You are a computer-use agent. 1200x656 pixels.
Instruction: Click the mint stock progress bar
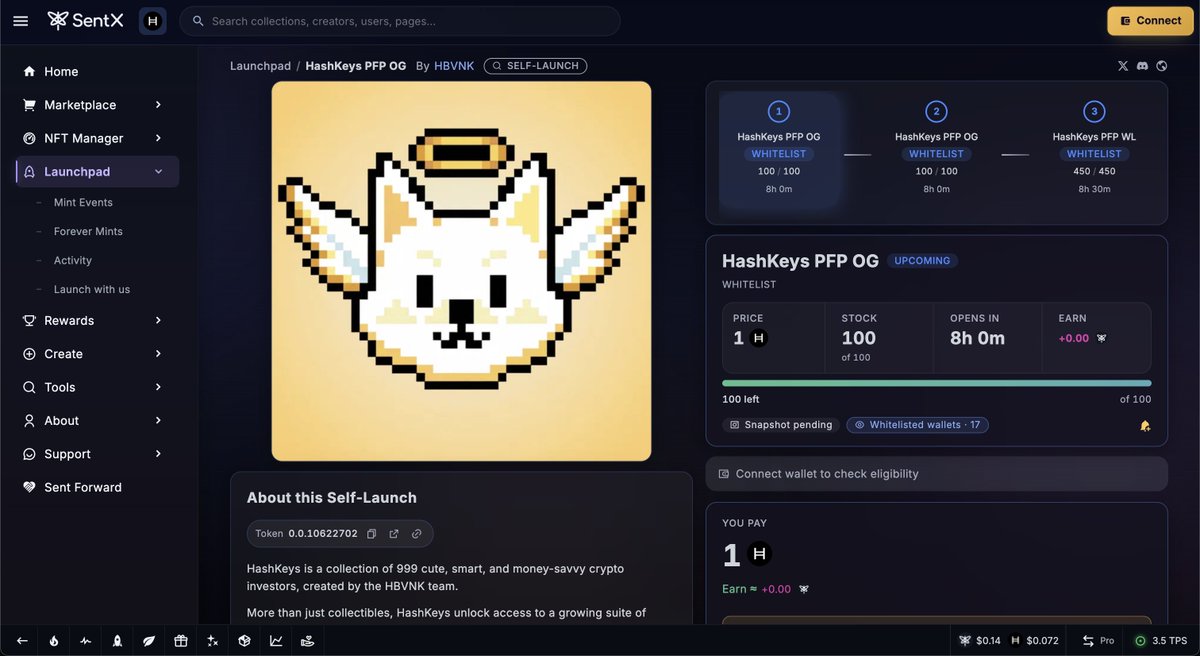tap(937, 383)
